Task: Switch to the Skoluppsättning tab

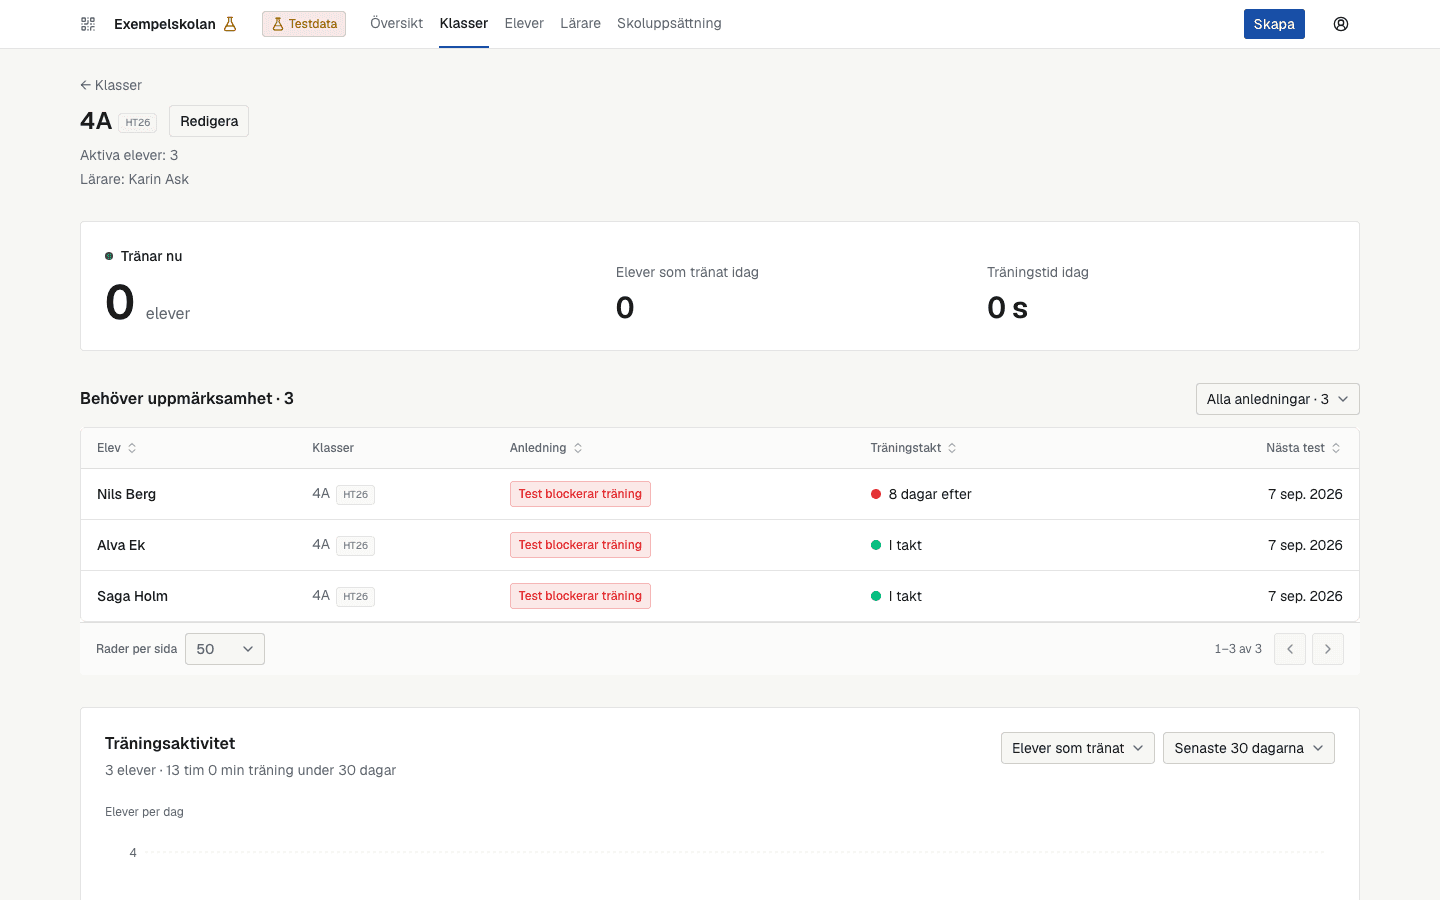Action: click(669, 23)
